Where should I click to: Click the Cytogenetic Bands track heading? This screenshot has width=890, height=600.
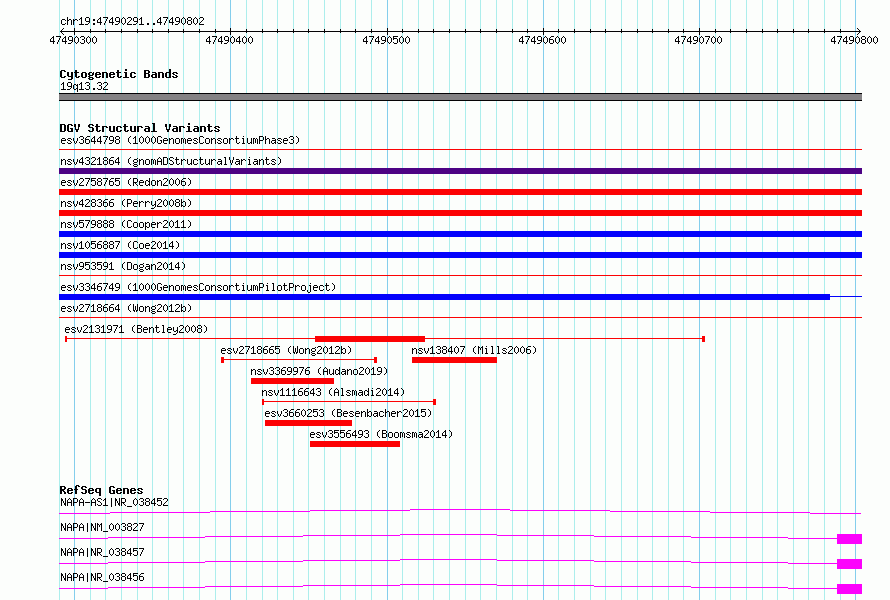(x=119, y=74)
